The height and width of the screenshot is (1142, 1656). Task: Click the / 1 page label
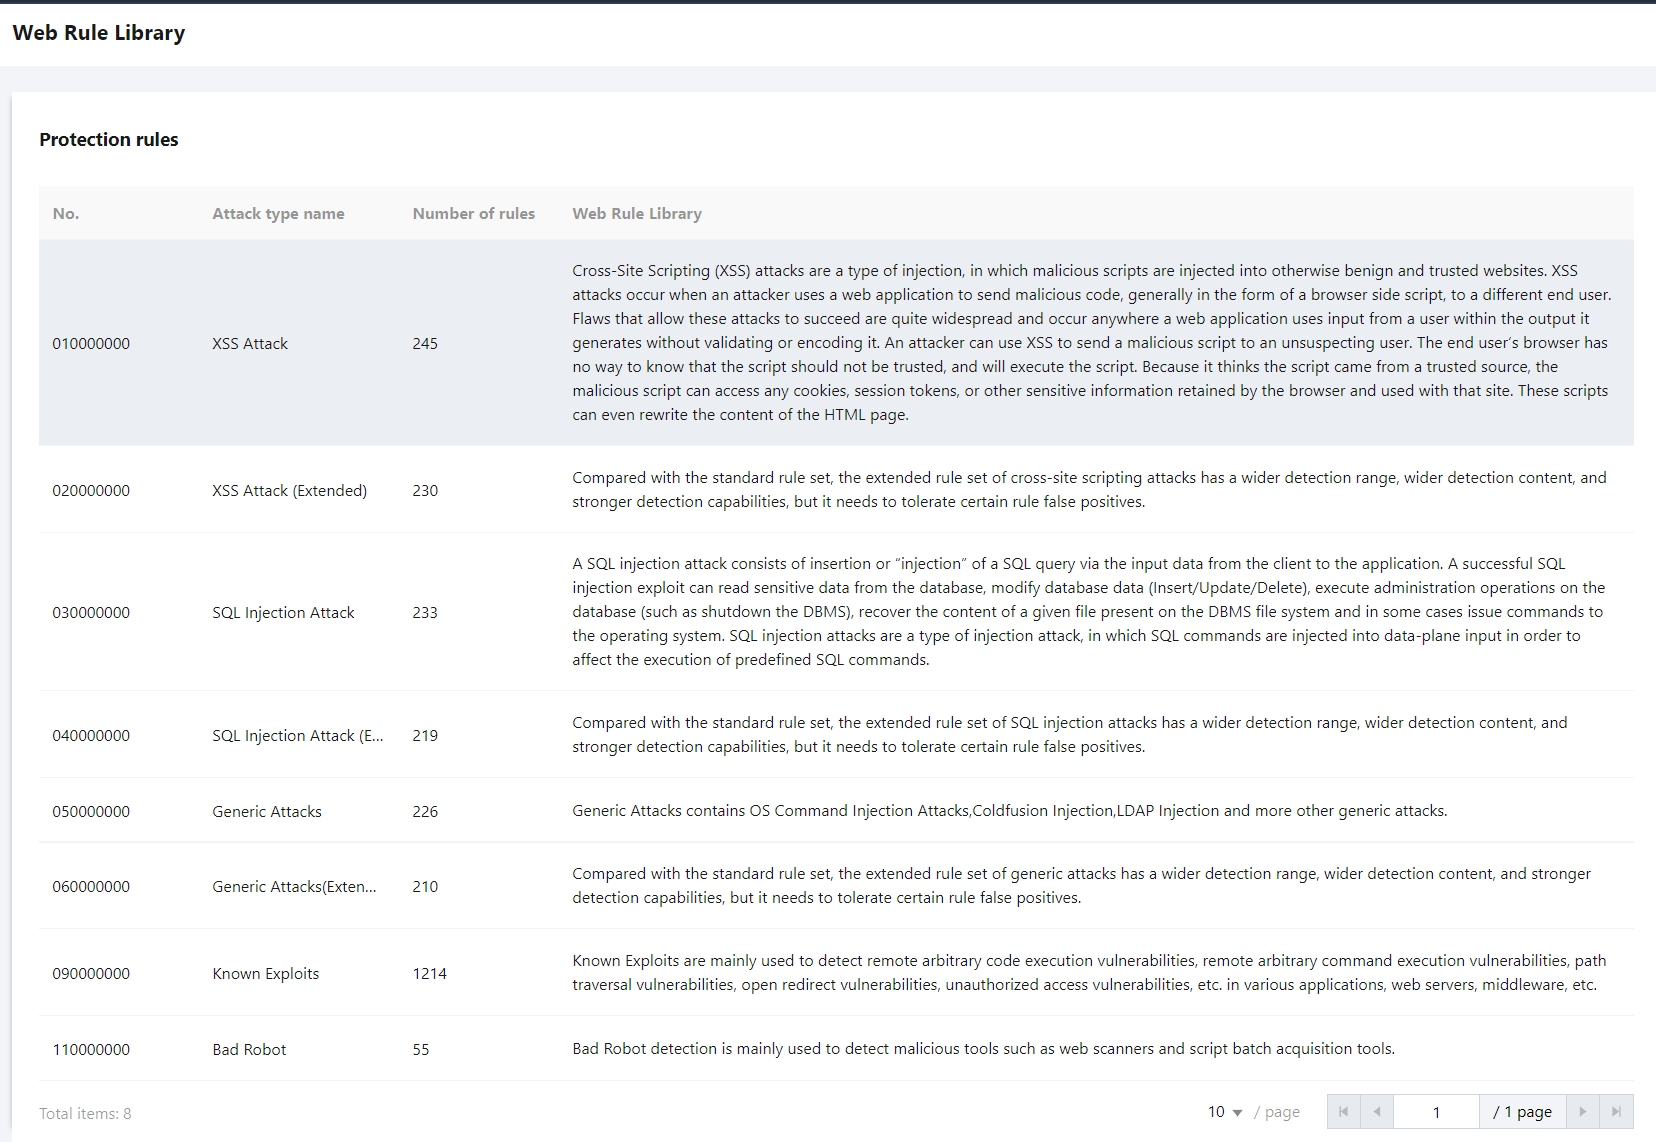pos(1522,1112)
